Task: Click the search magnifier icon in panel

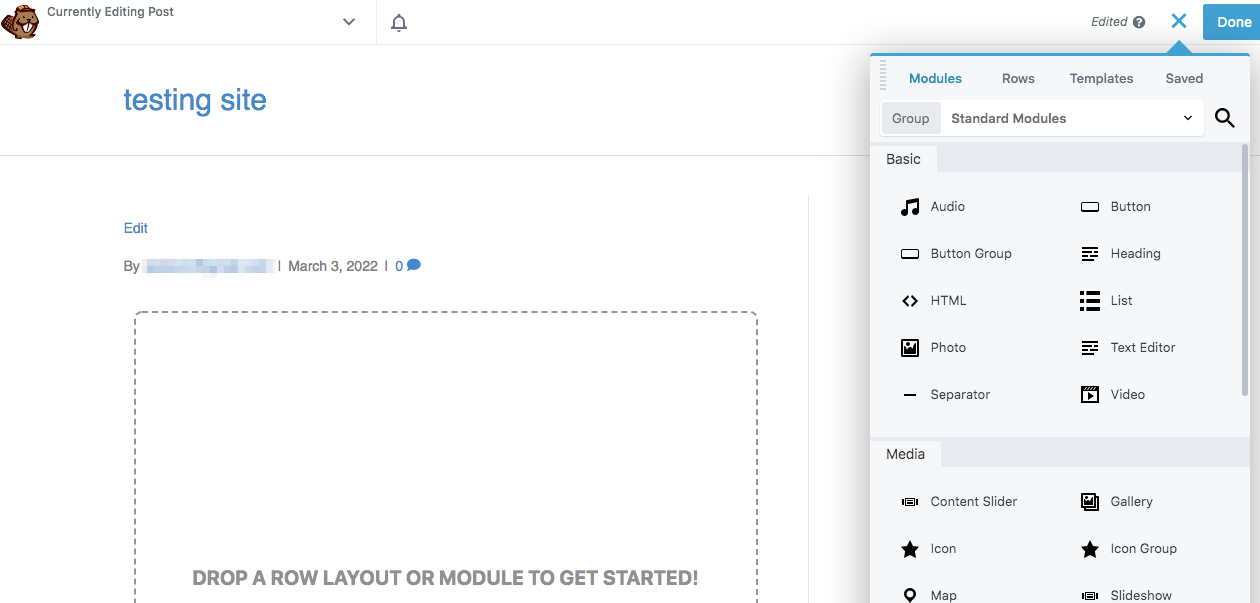Action: coord(1224,119)
